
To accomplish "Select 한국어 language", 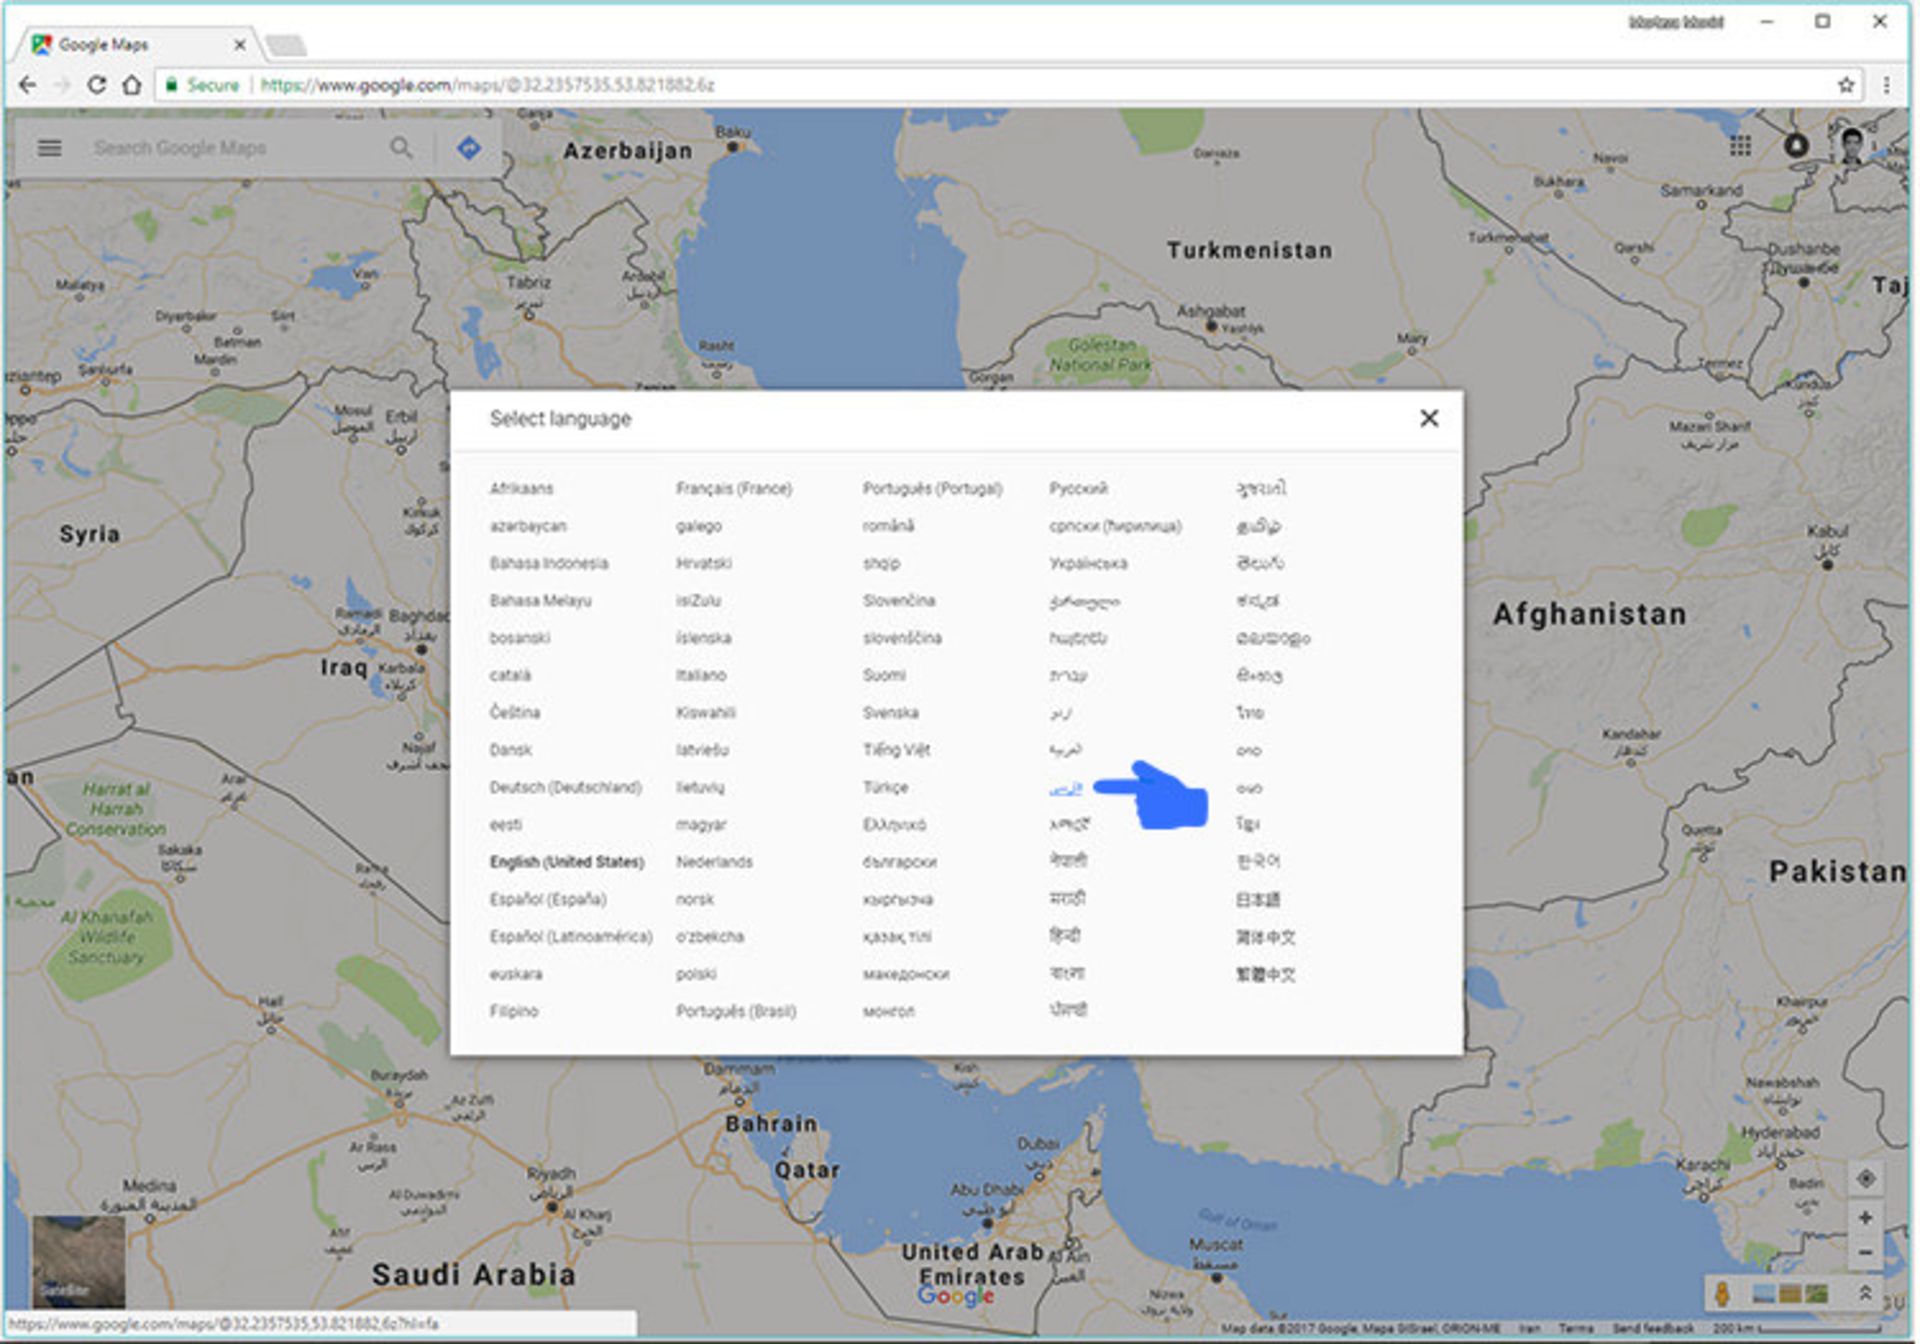I will (1258, 861).
